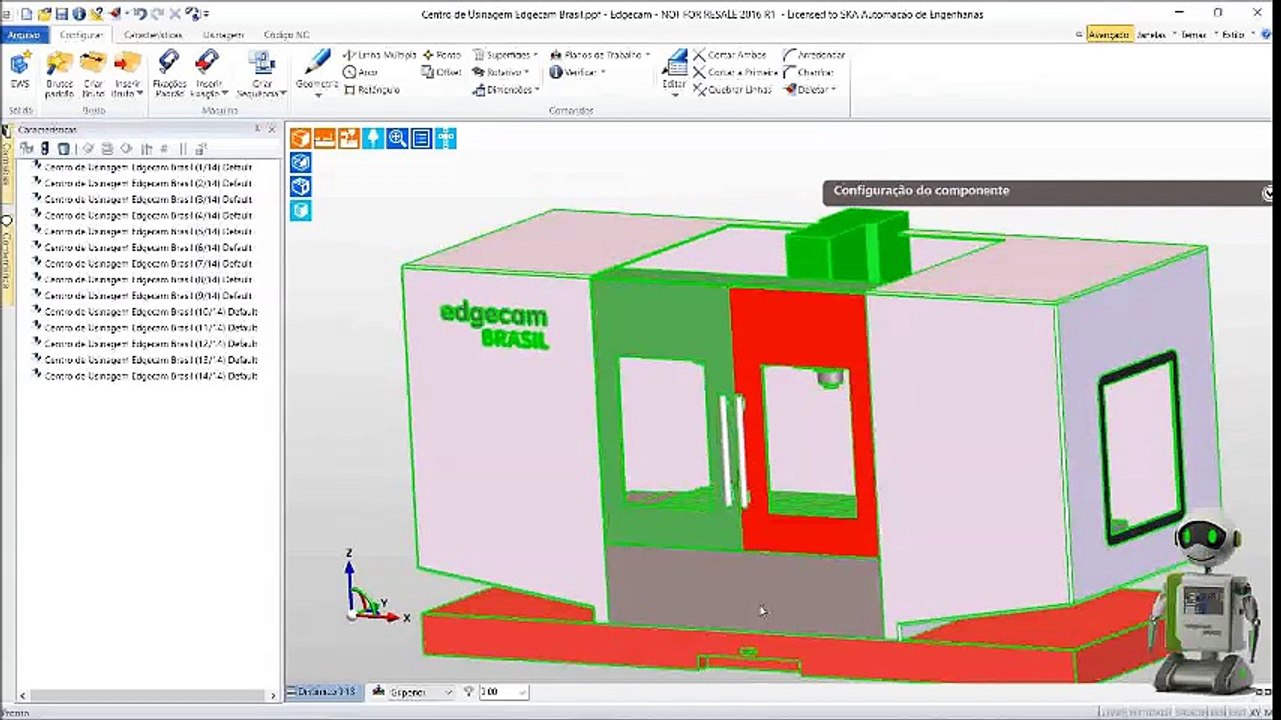Image resolution: width=1281 pixels, height=720 pixels.
Task: Switch to the Características ribbon tab
Action: 153,34
